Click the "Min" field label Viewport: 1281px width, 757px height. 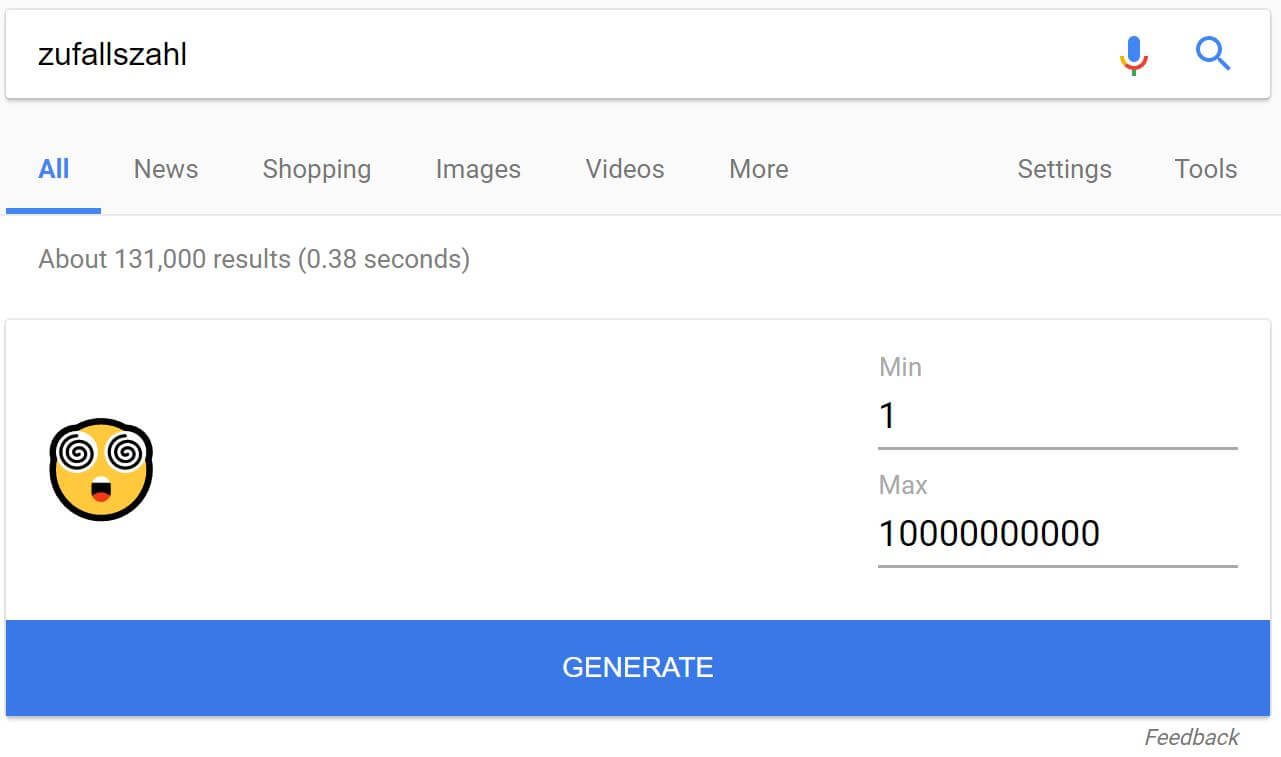900,367
